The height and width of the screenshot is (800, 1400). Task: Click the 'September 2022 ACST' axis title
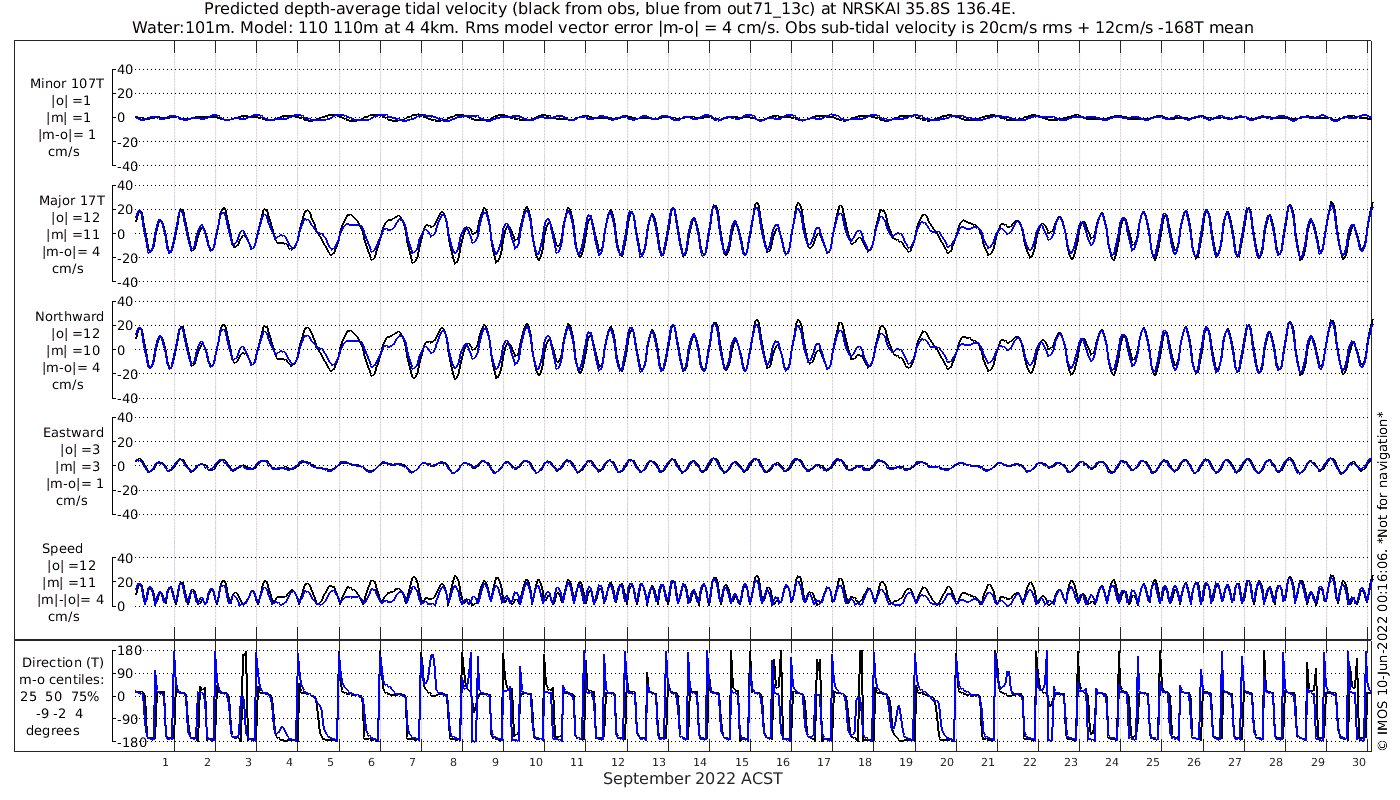692,779
